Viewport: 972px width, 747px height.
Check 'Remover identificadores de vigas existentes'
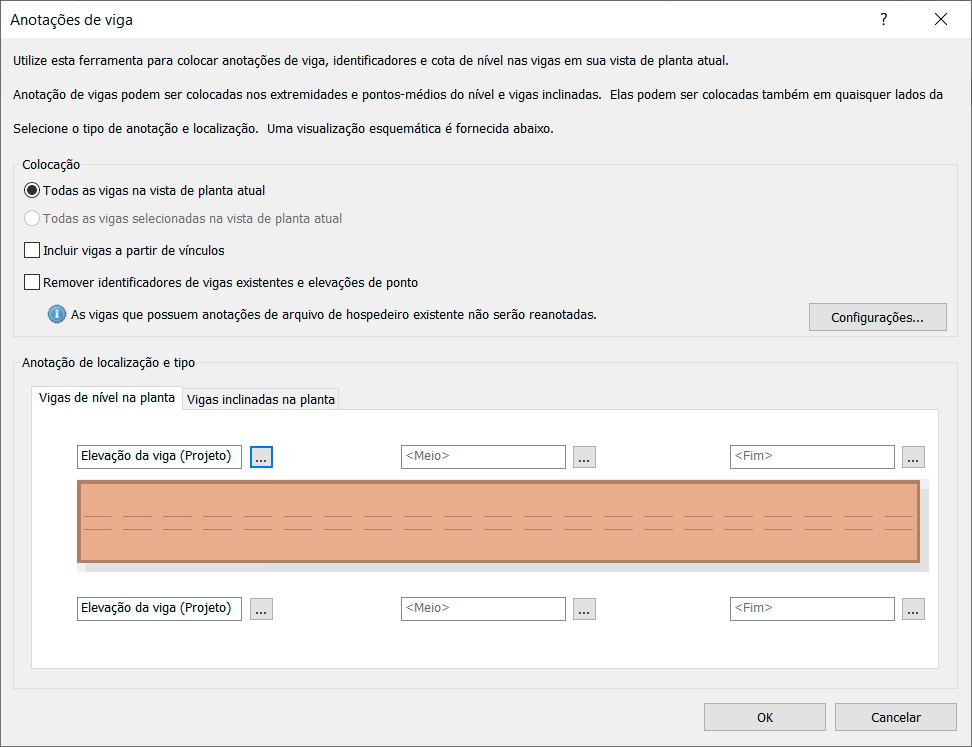(x=33, y=282)
